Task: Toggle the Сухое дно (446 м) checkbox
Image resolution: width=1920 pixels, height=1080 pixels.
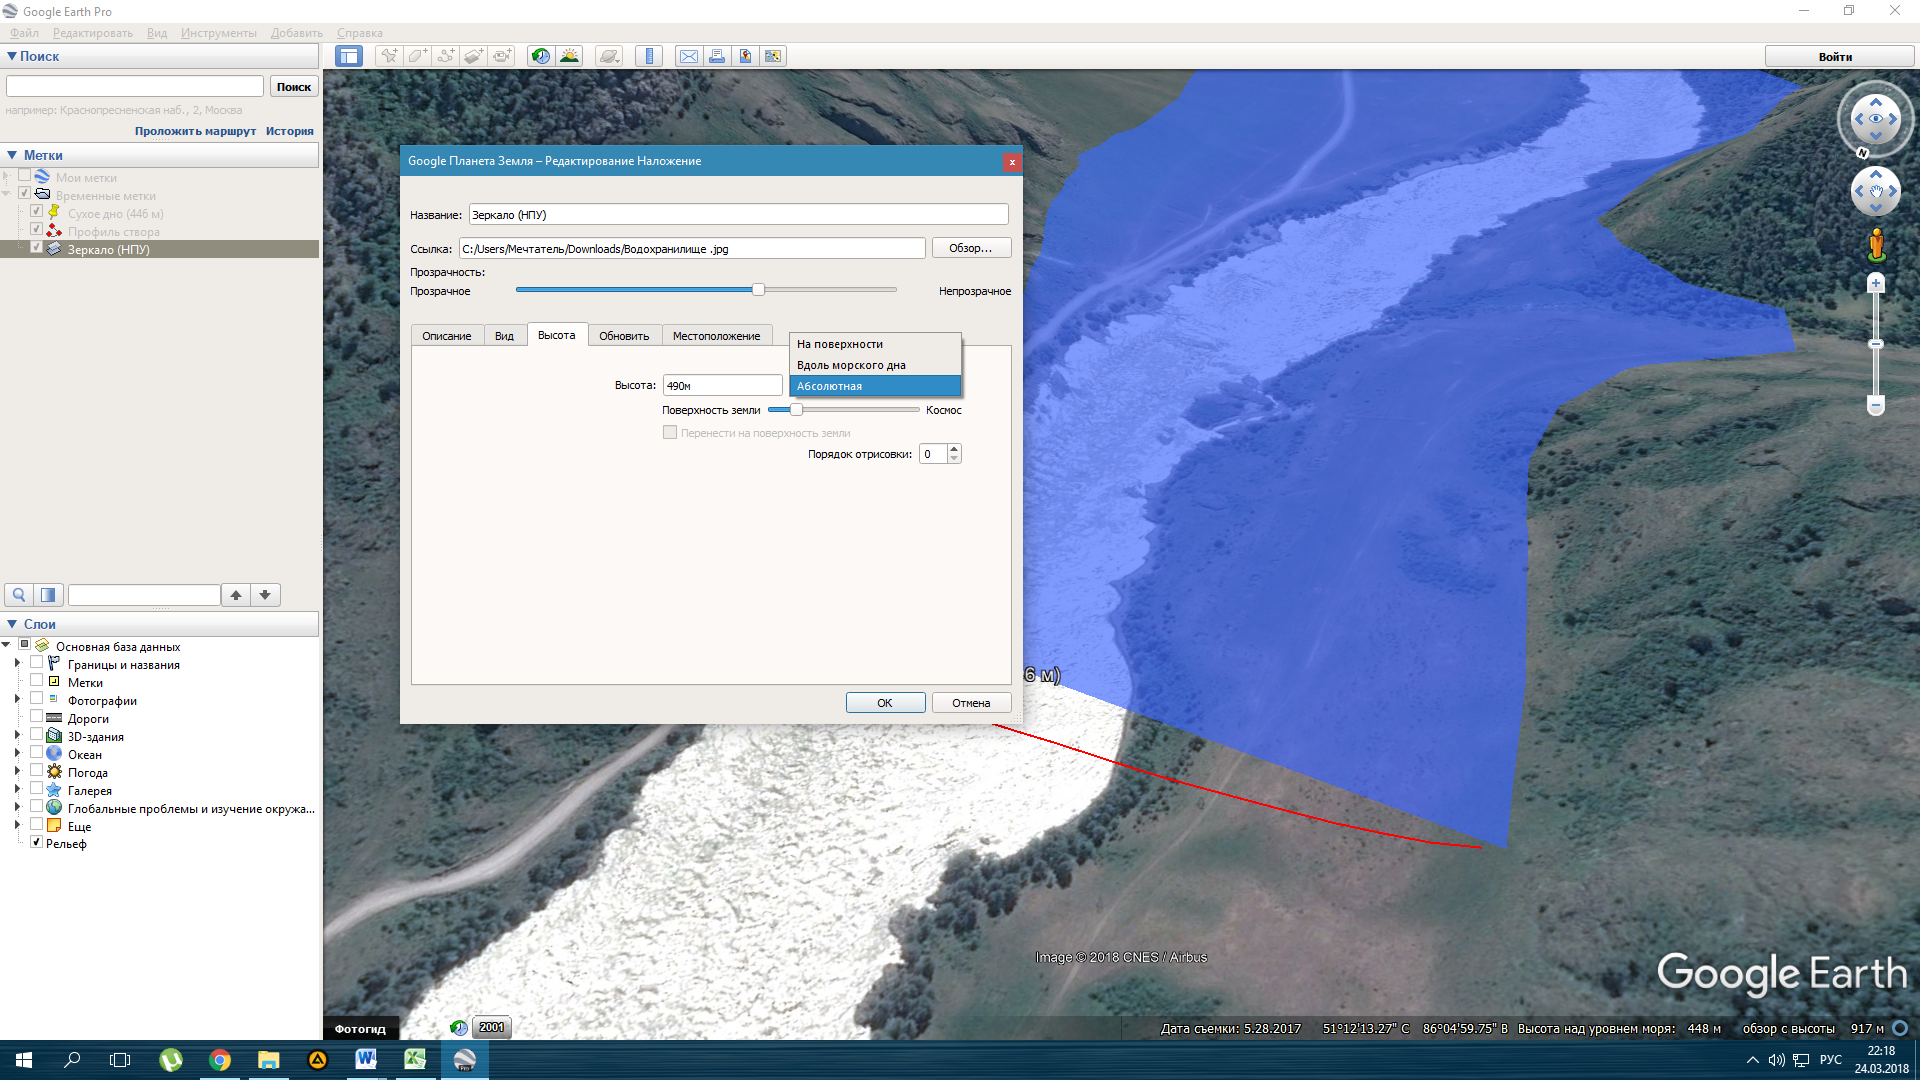Action: coord(37,212)
